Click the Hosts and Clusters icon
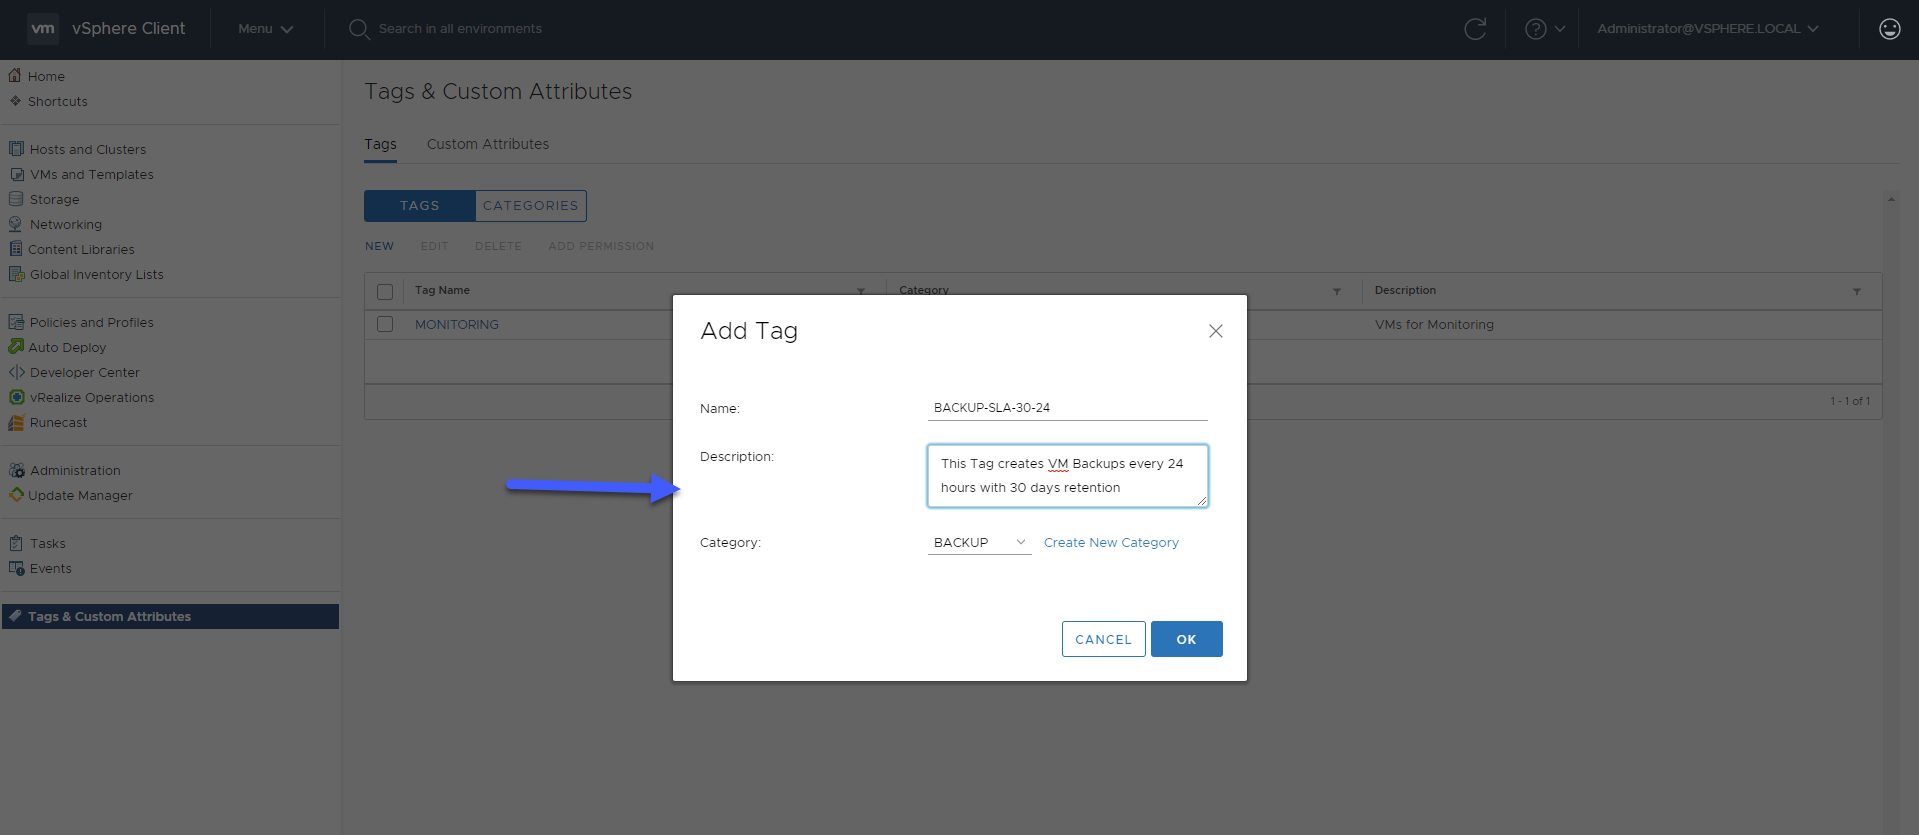The height and width of the screenshot is (835, 1919). tap(16, 149)
